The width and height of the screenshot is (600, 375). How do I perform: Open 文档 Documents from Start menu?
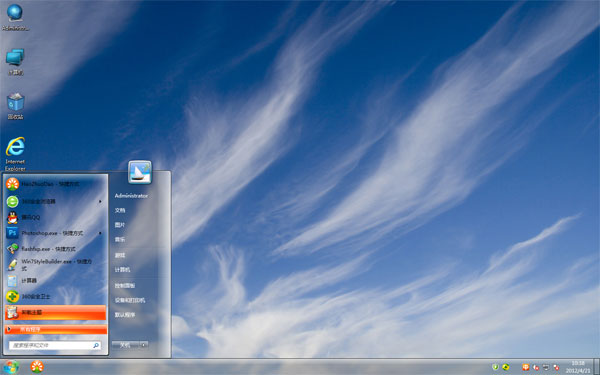coord(120,210)
